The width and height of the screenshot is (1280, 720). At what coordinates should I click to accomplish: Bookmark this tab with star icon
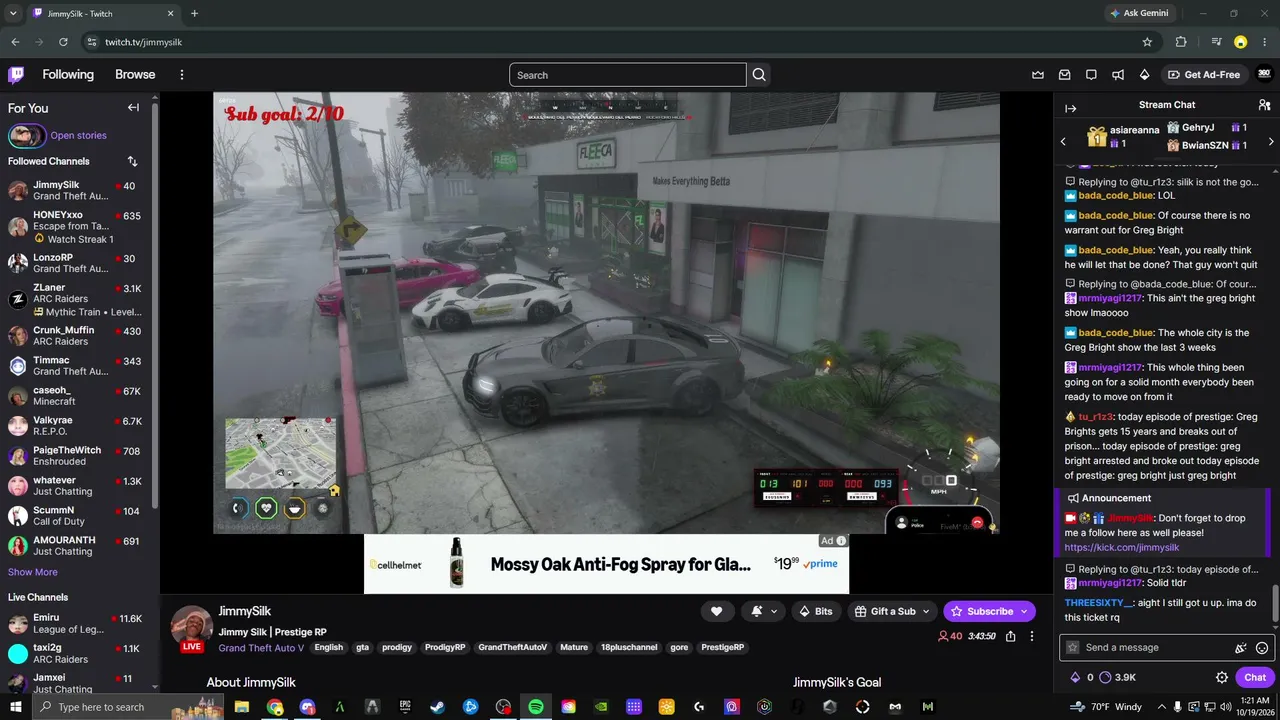coord(1147,42)
